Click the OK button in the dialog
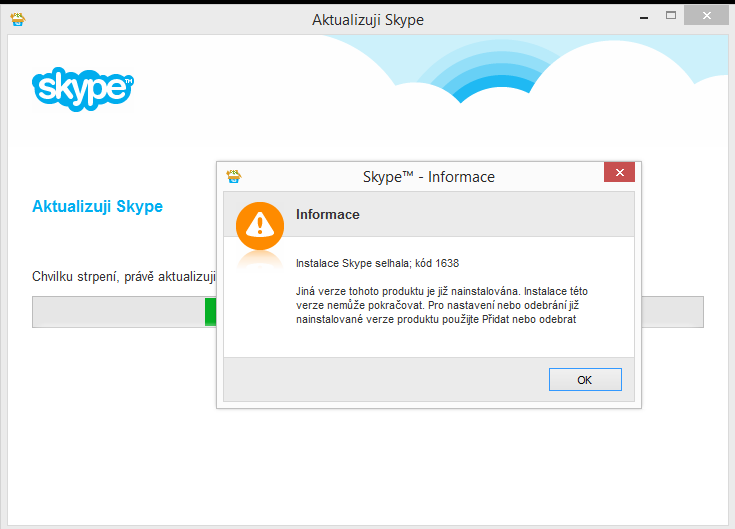The height and width of the screenshot is (529, 735). click(585, 380)
